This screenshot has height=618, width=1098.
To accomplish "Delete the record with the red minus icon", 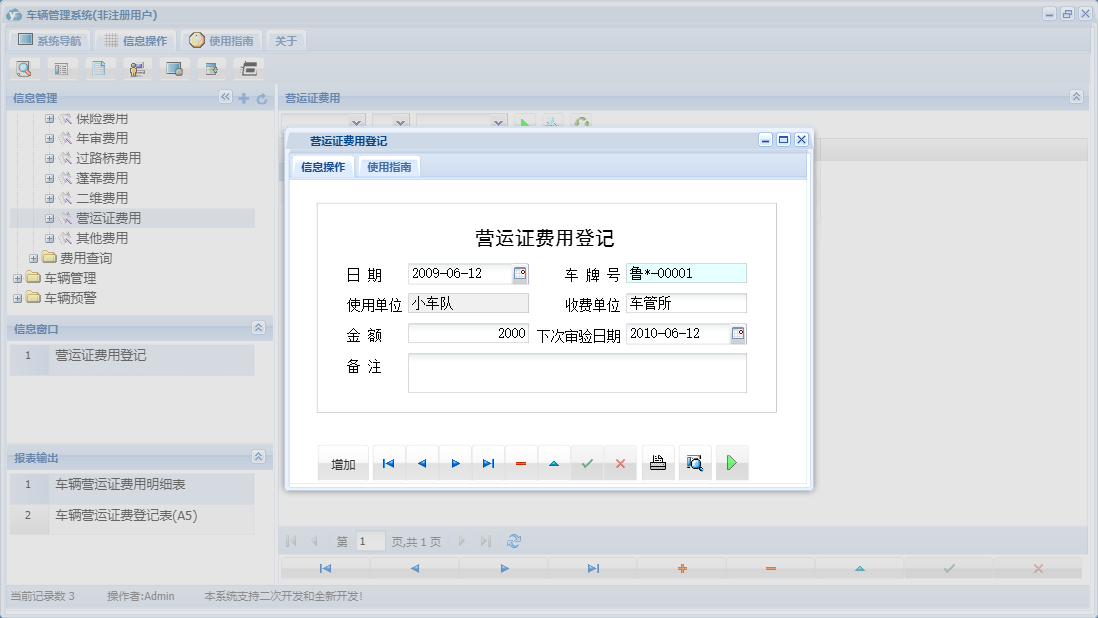I will click(520, 462).
